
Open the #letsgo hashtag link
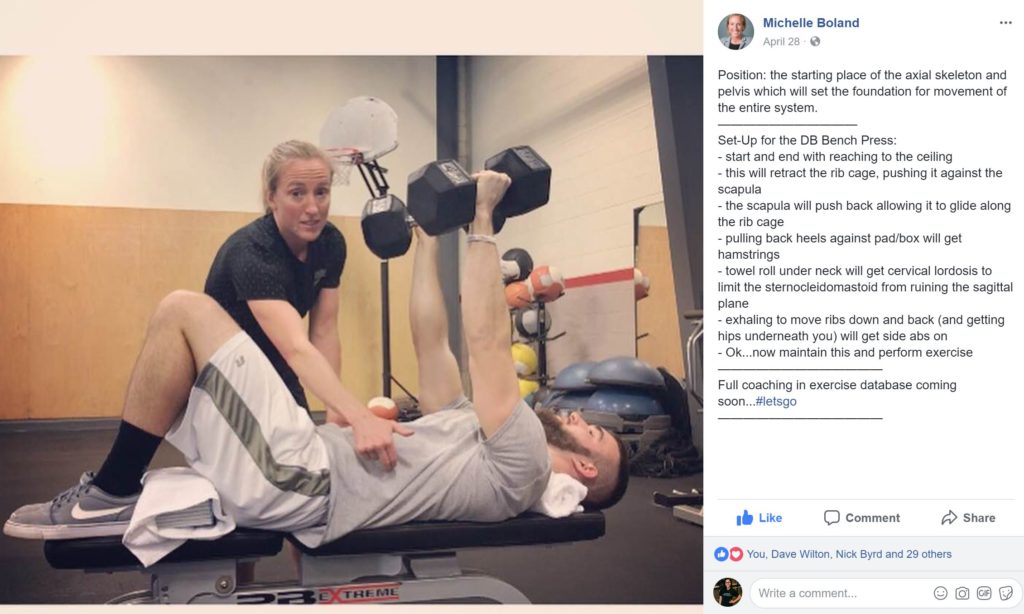[x=776, y=401]
